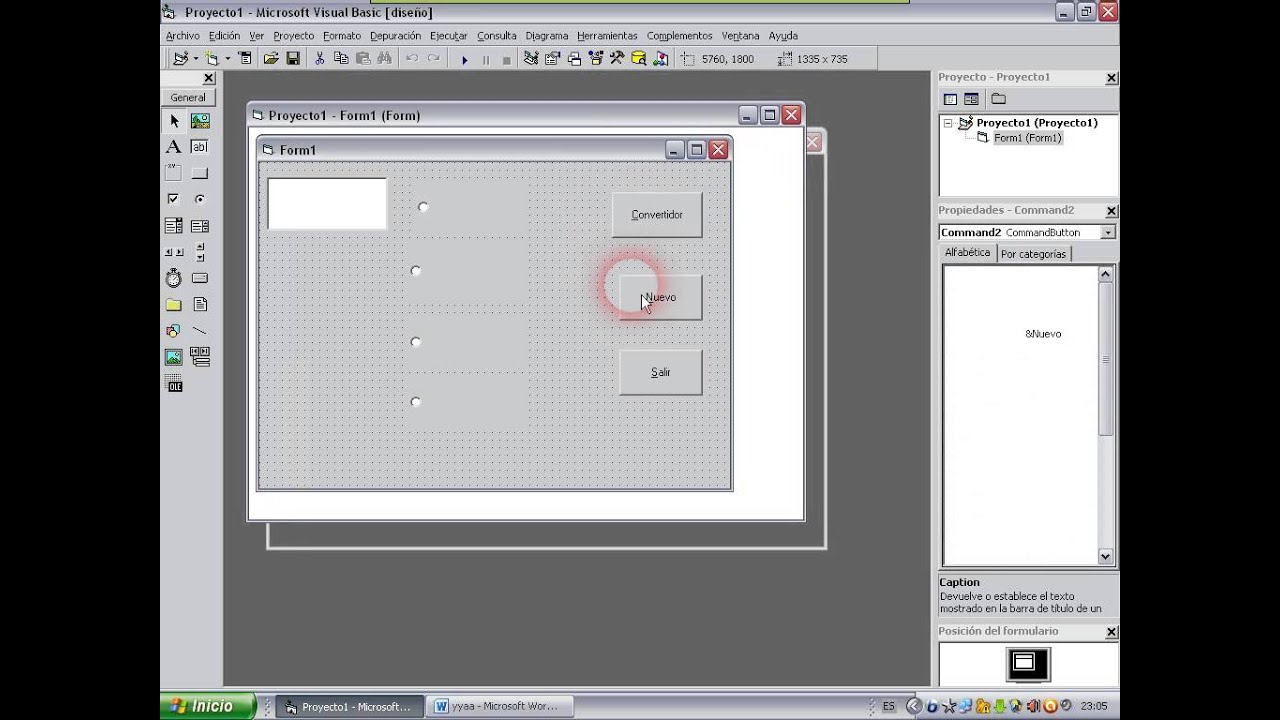1280x720 pixels.
Task: Open the Archivo menu
Action: [x=182, y=36]
